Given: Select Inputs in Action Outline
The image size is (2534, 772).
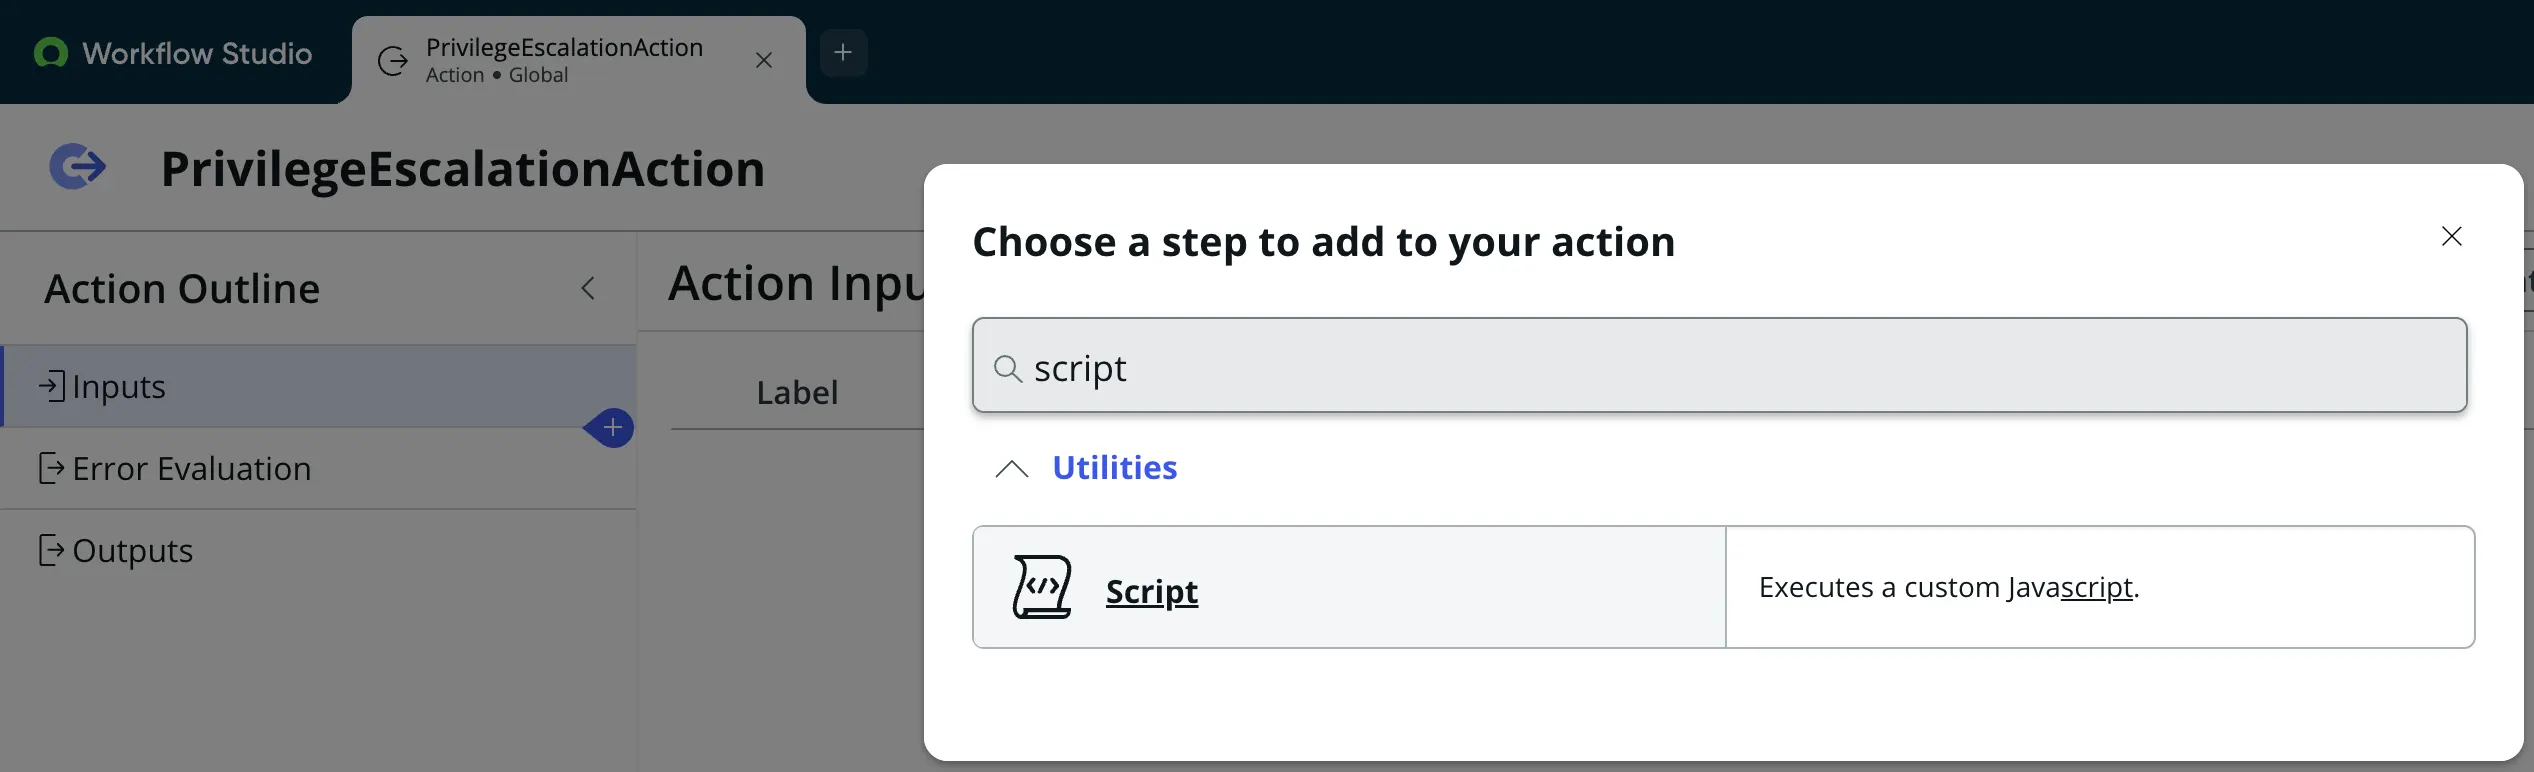Looking at the screenshot, I should coord(319,386).
